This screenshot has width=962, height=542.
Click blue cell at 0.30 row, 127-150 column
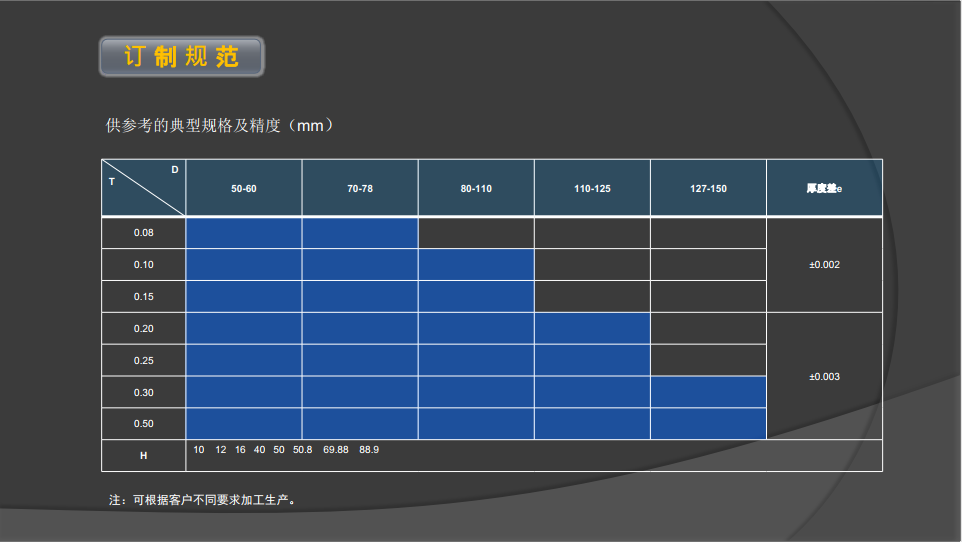tap(708, 392)
